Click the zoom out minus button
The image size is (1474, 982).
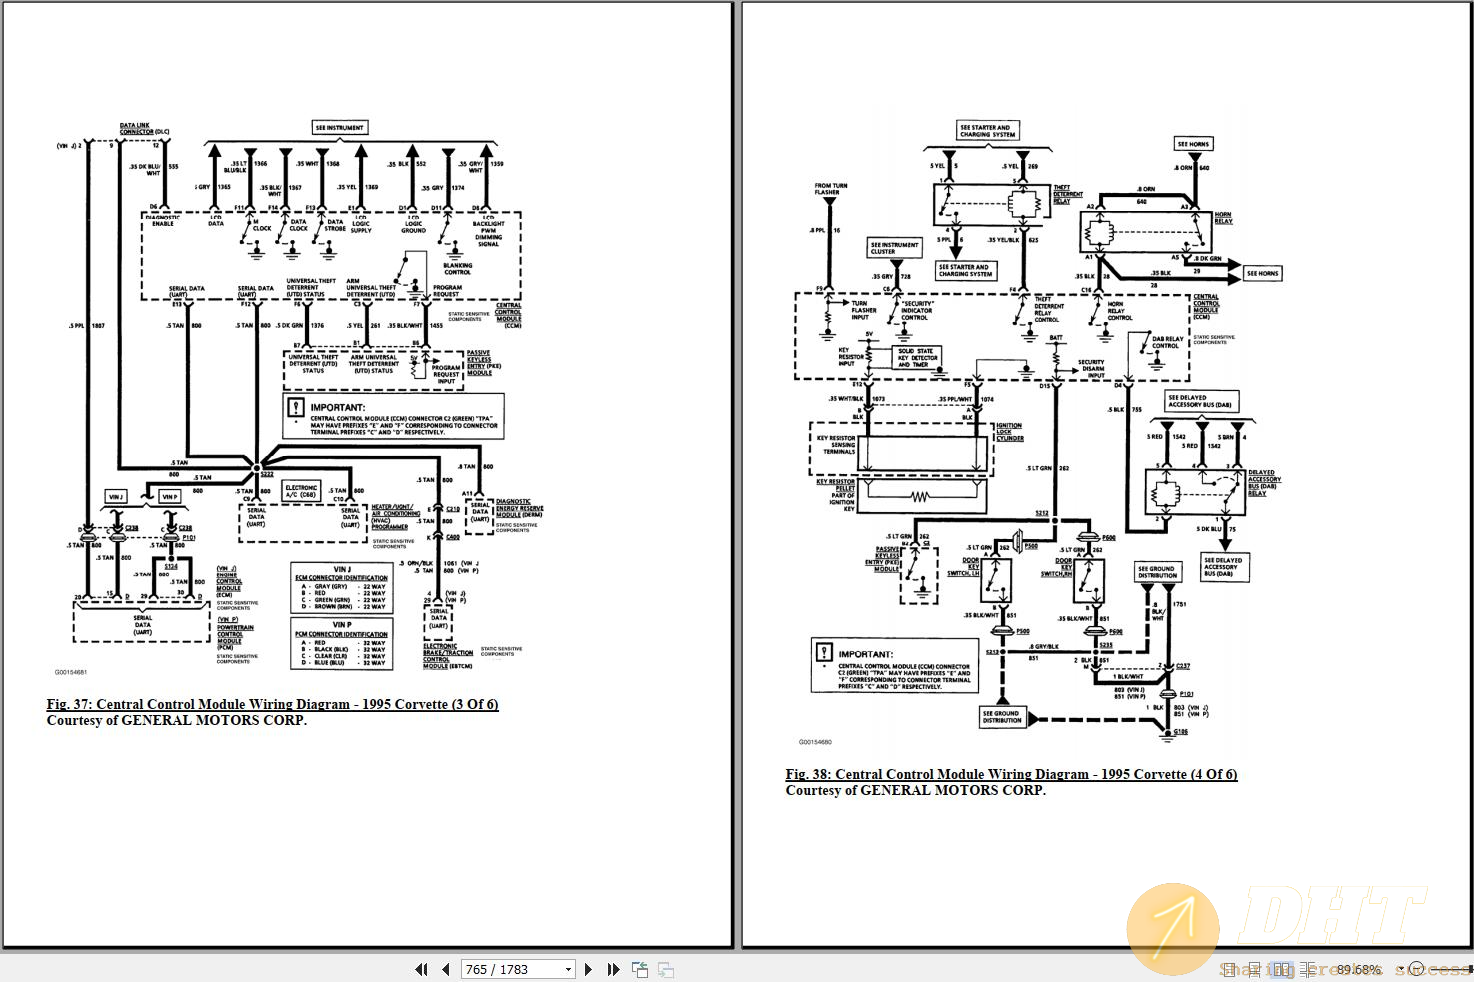[1418, 969]
